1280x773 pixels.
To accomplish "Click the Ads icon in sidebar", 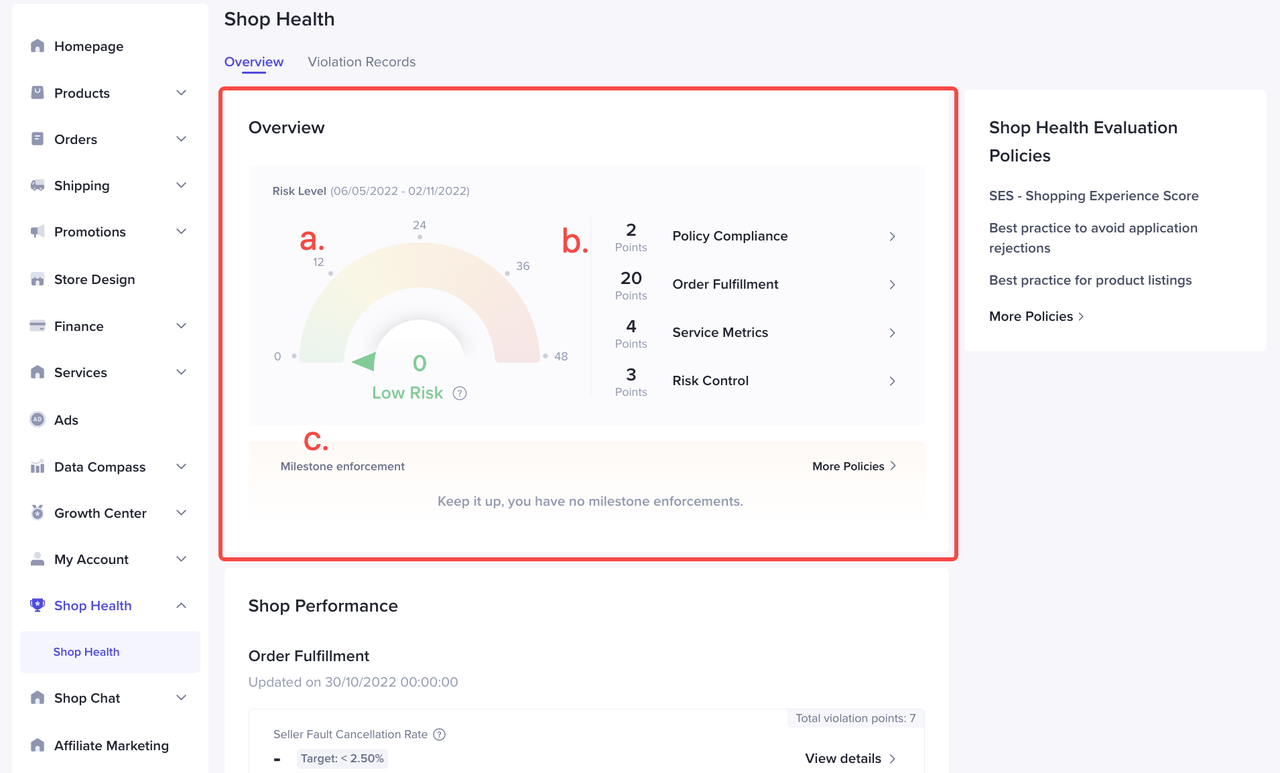I will pos(38,420).
